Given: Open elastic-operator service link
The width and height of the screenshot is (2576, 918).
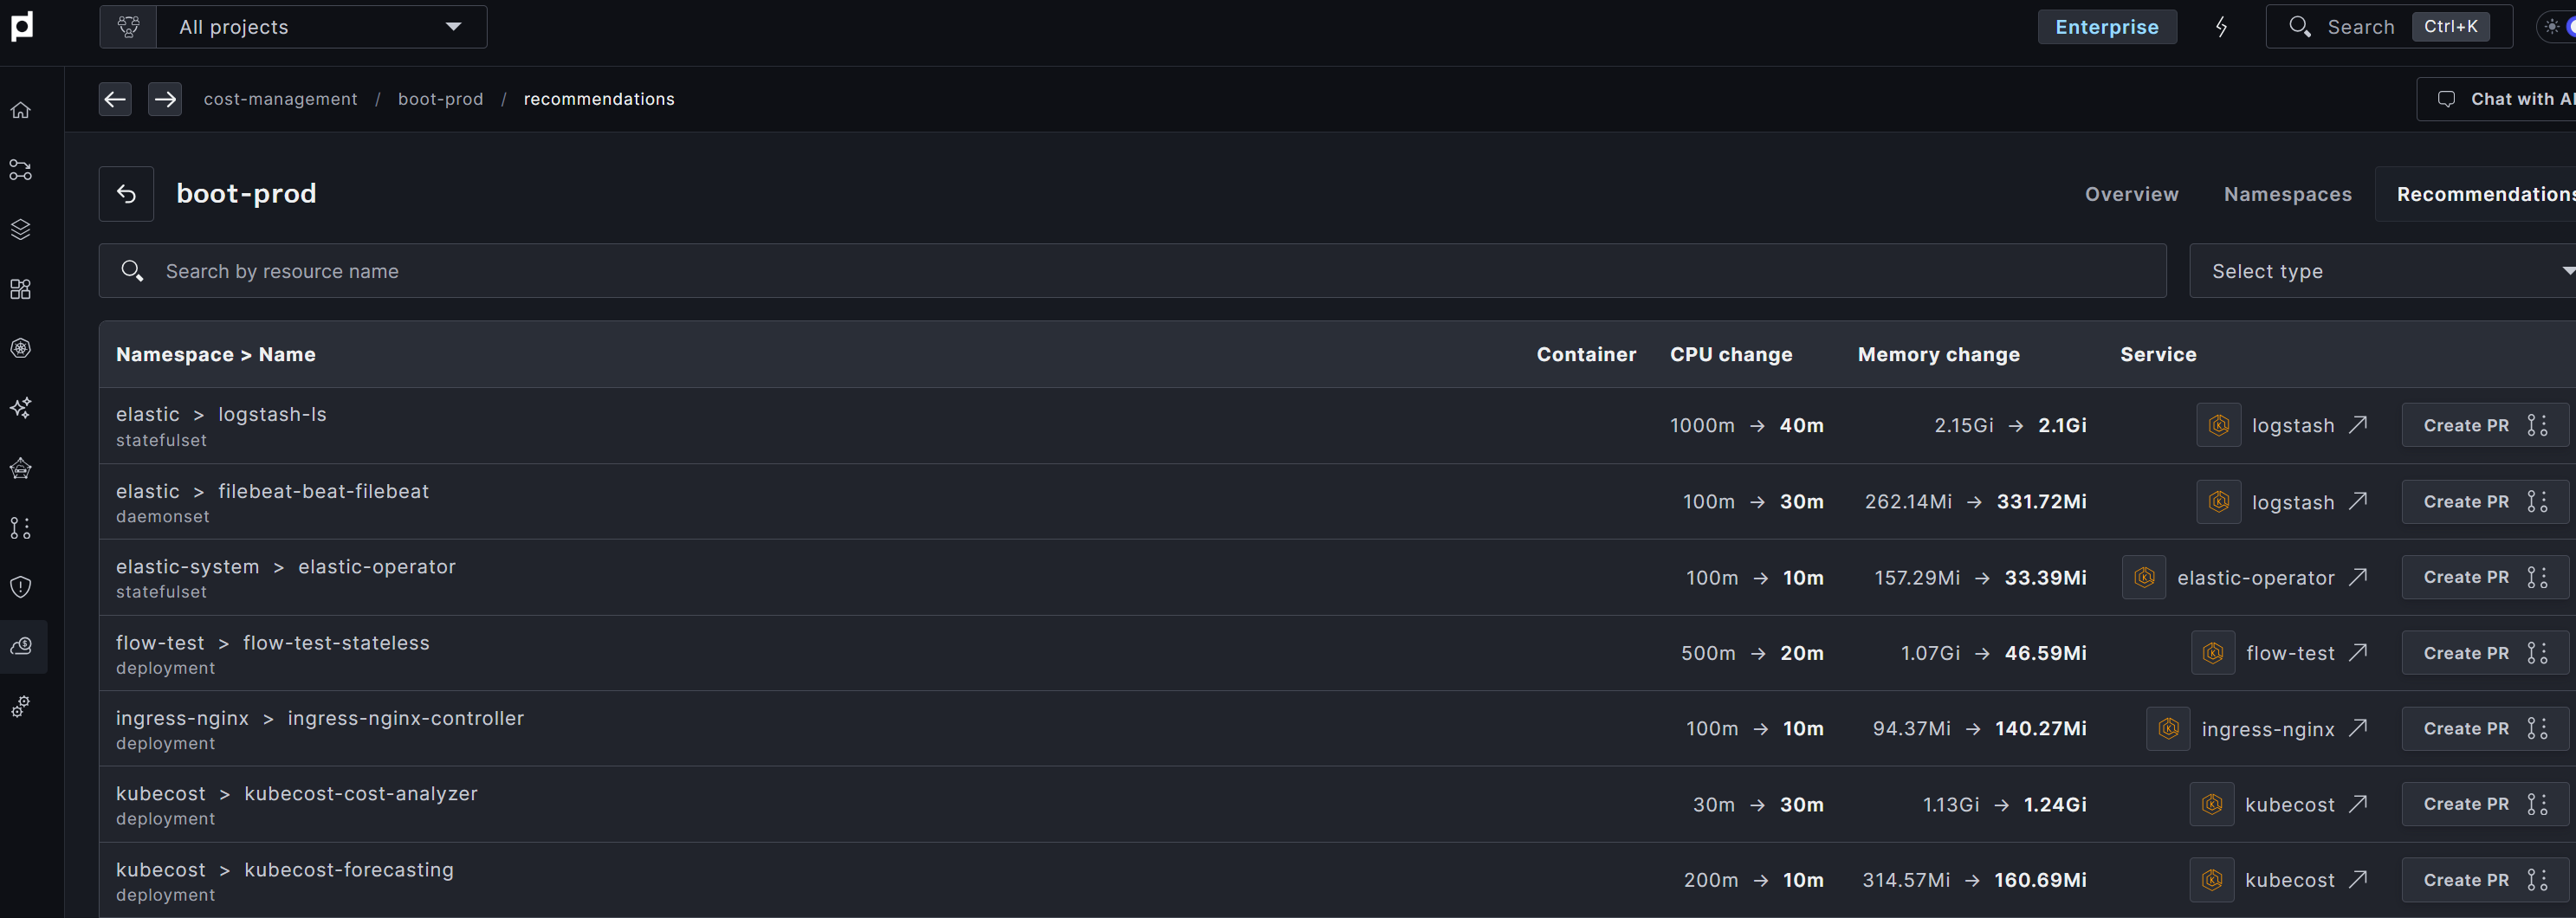Looking at the screenshot, I should [x=2272, y=577].
